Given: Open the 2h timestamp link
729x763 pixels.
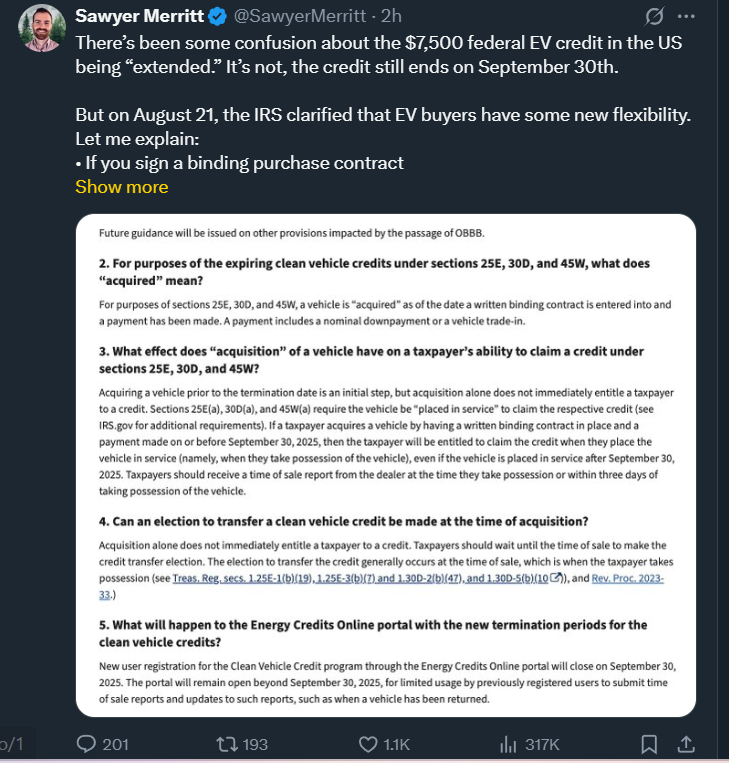Looking at the screenshot, I should pos(391,16).
